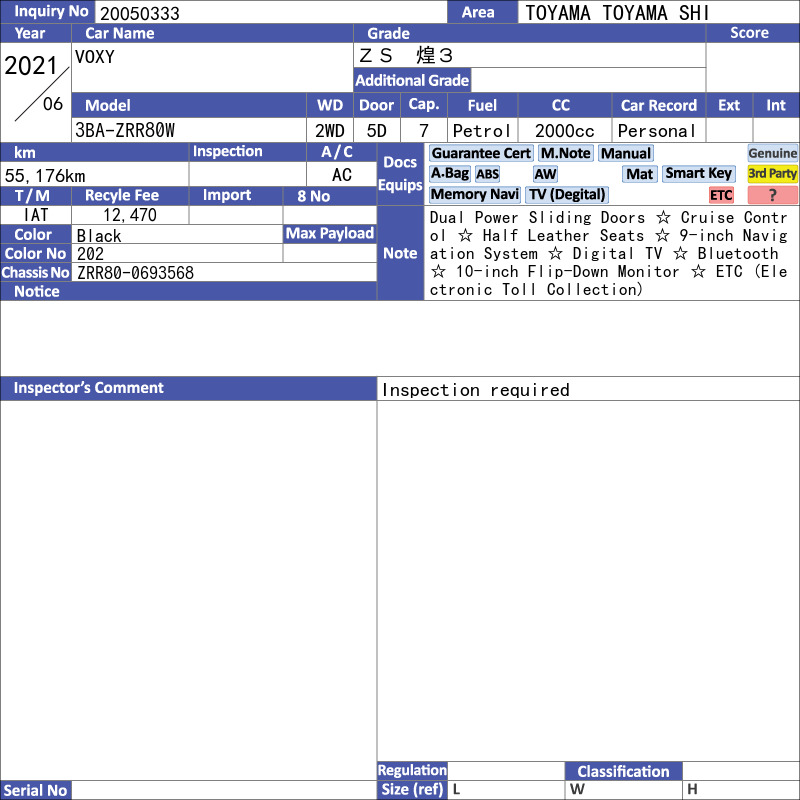Image resolution: width=800 pixels, height=800 pixels.
Task: Click the Note text about Dual Power Sliding Doors
Action: tap(609, 254)
